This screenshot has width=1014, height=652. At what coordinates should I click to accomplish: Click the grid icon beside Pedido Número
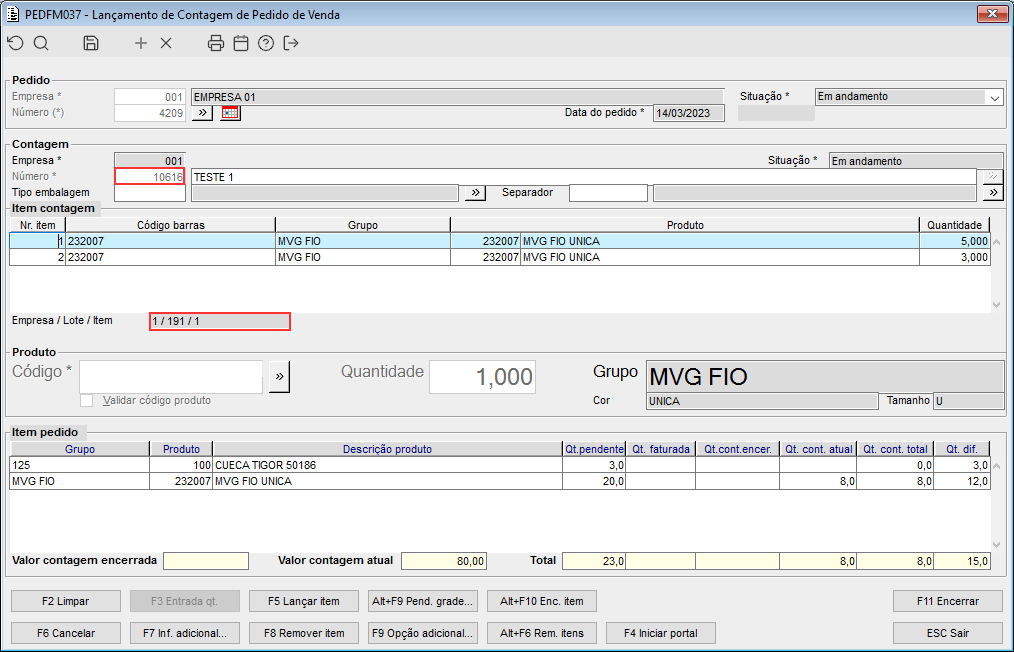point(231,113)
